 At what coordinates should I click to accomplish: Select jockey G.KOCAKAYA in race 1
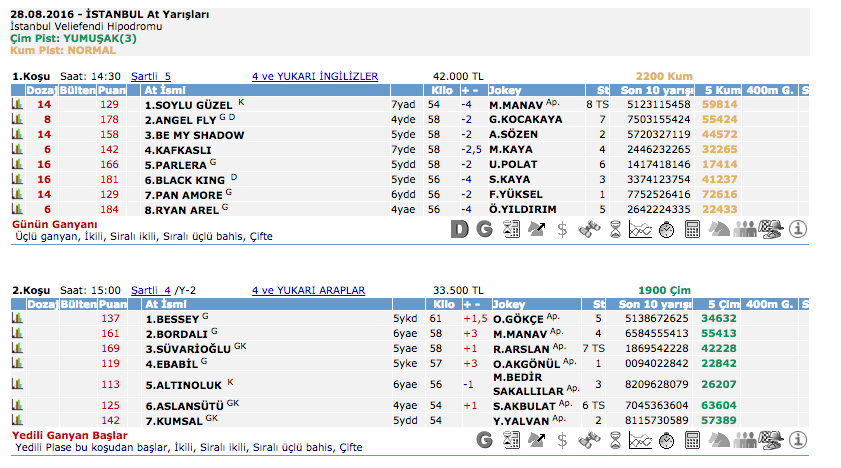525,119
